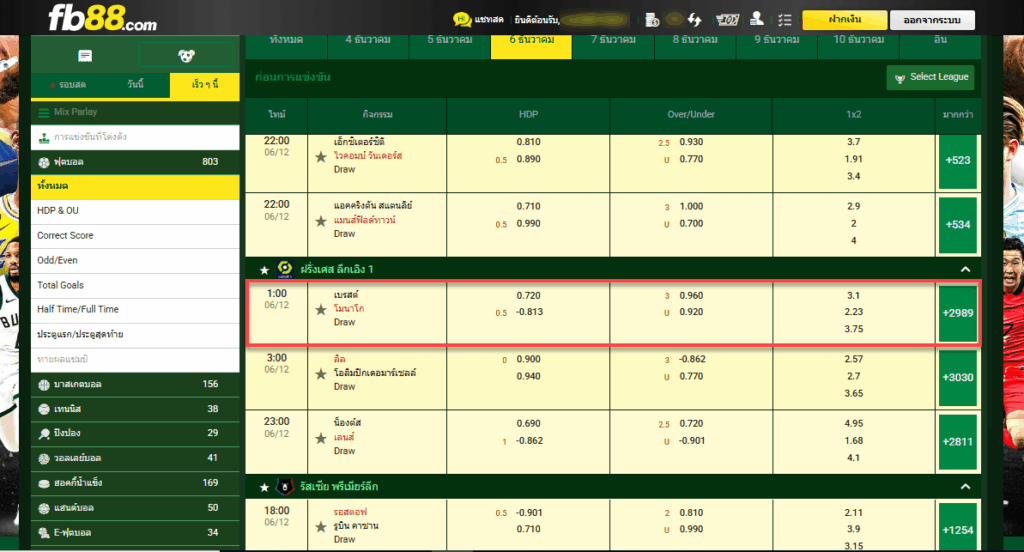Favorite the เอ็กซิเตอร์ซิตี้ match star
This screenshot has height=552, width=1024.
321,157
